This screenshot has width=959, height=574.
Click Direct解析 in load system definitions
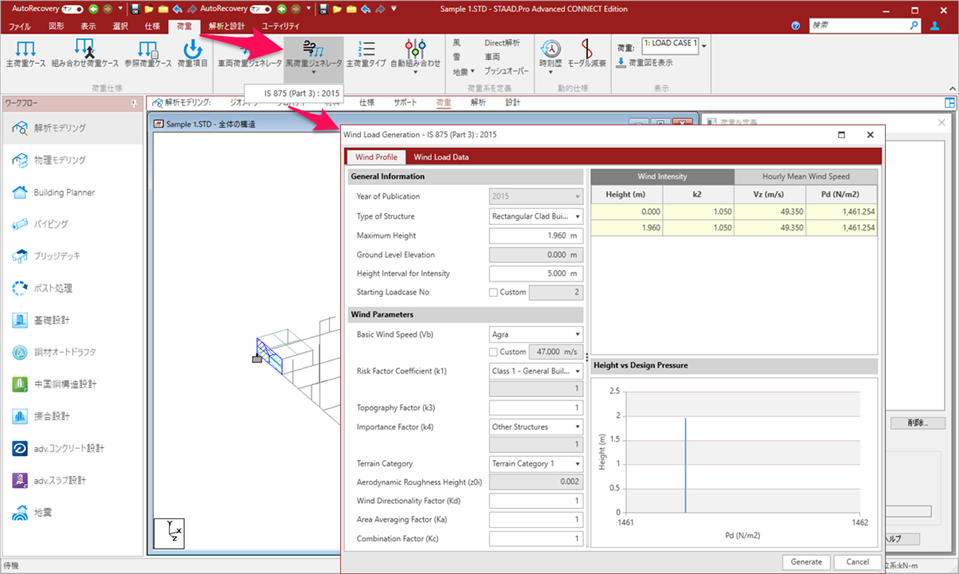(x=502, y=43)
